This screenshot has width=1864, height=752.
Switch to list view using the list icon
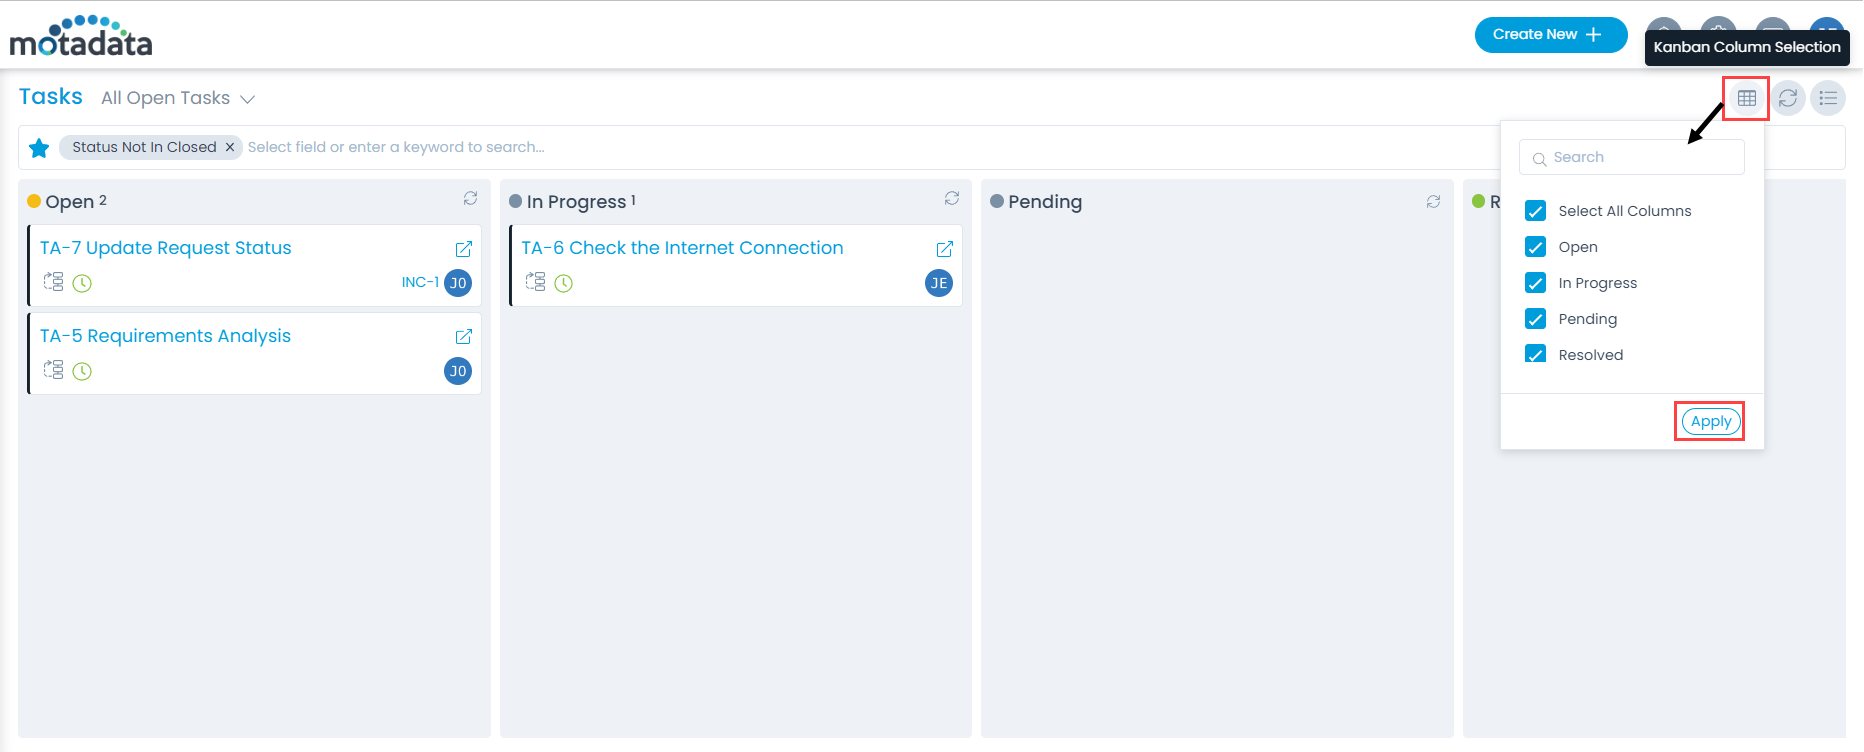pyautogui.click(x=1828, y=97)
